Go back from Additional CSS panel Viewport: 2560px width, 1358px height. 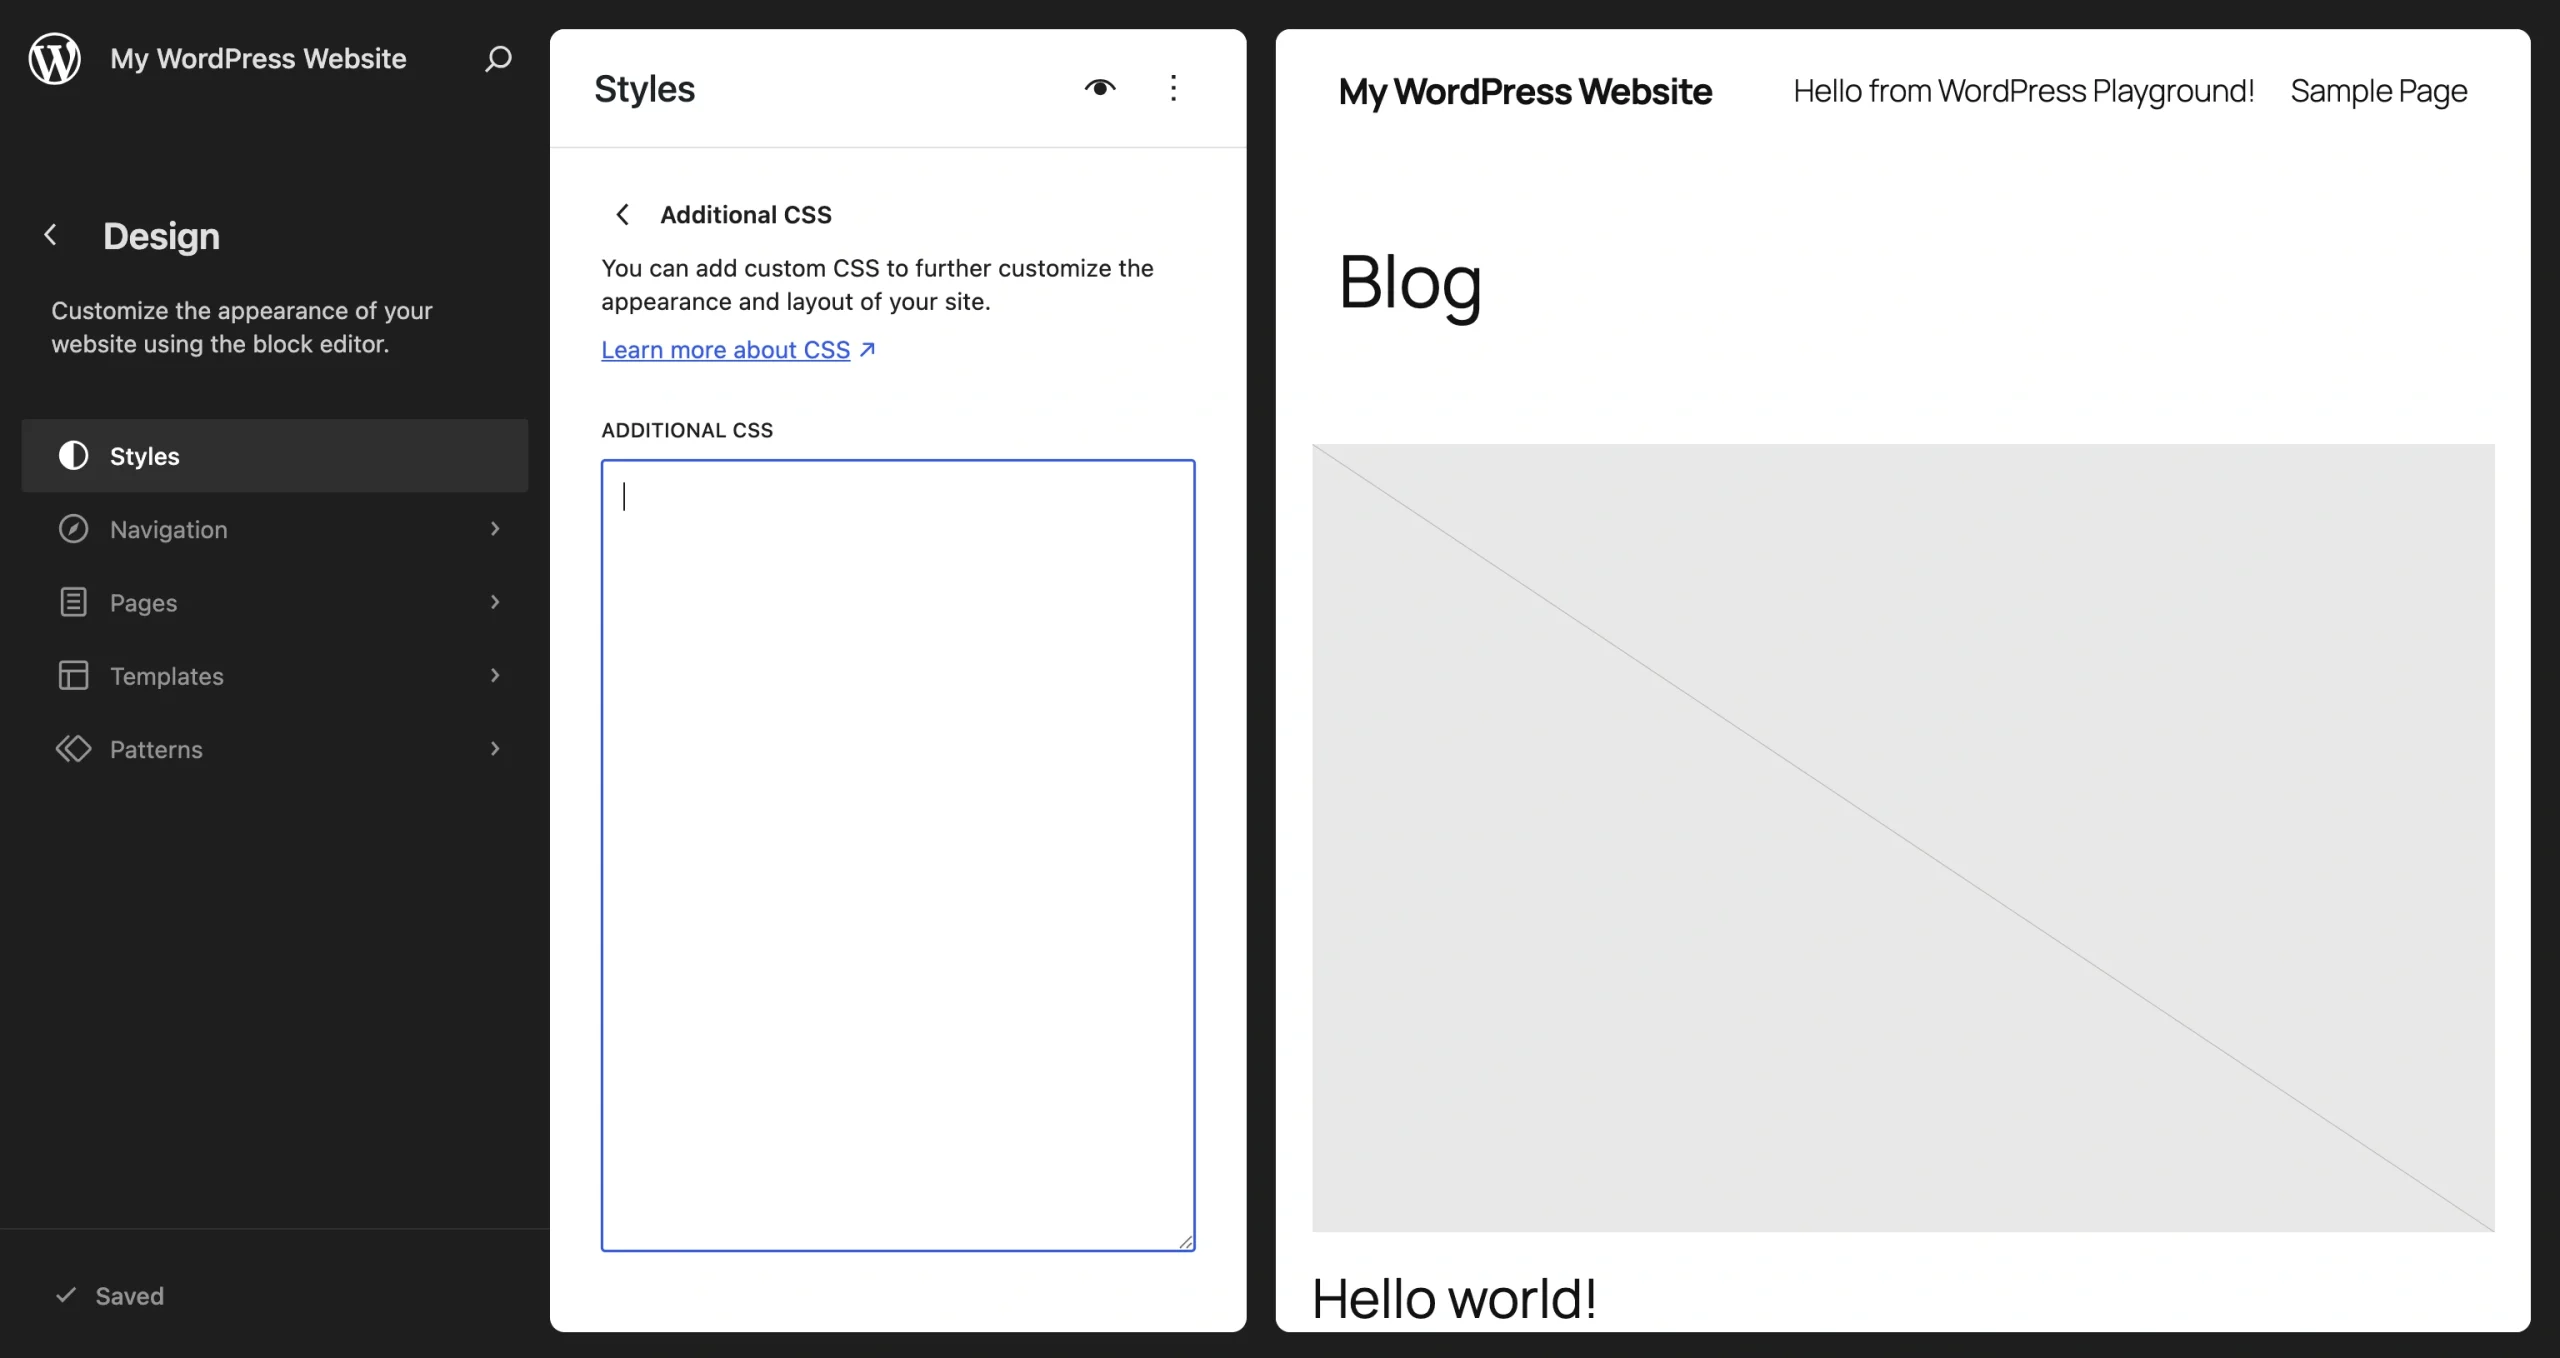tap(622, 214)
